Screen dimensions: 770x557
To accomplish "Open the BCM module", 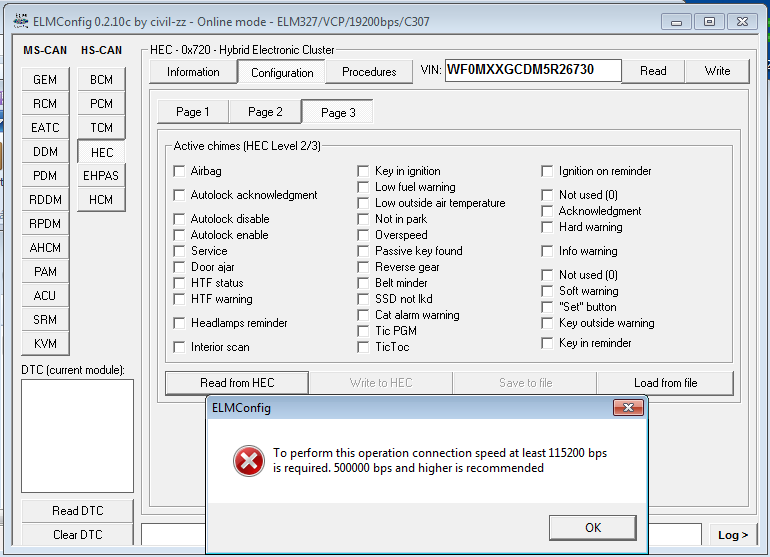I will tap(101, 80).
